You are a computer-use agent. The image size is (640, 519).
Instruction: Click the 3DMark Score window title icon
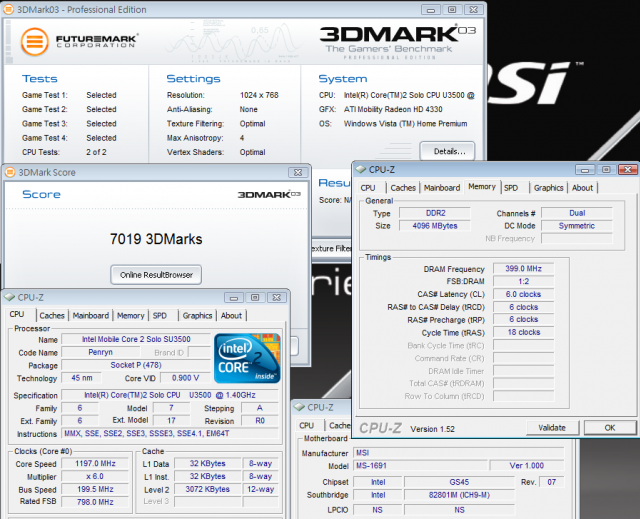[x=10, y=172]
